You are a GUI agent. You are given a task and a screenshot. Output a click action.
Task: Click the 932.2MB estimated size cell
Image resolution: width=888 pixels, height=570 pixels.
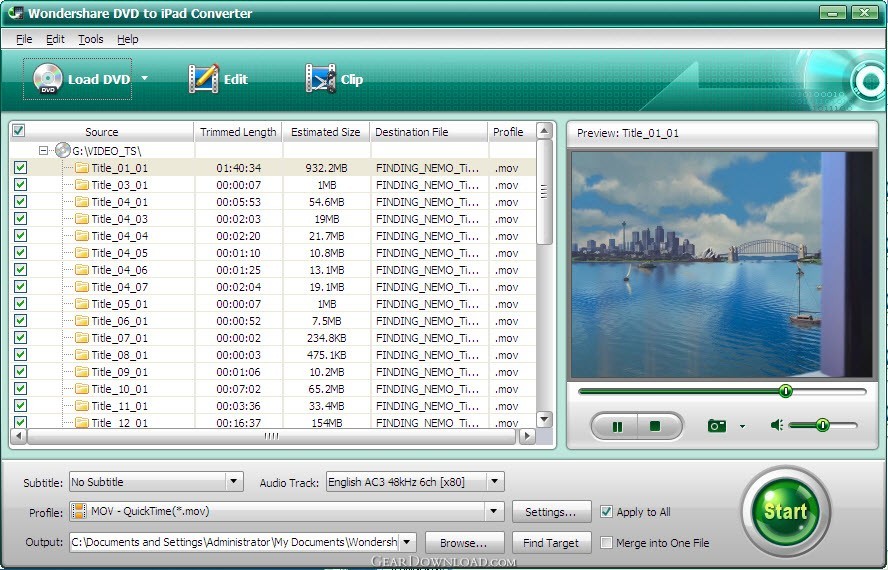click(326, 168)
